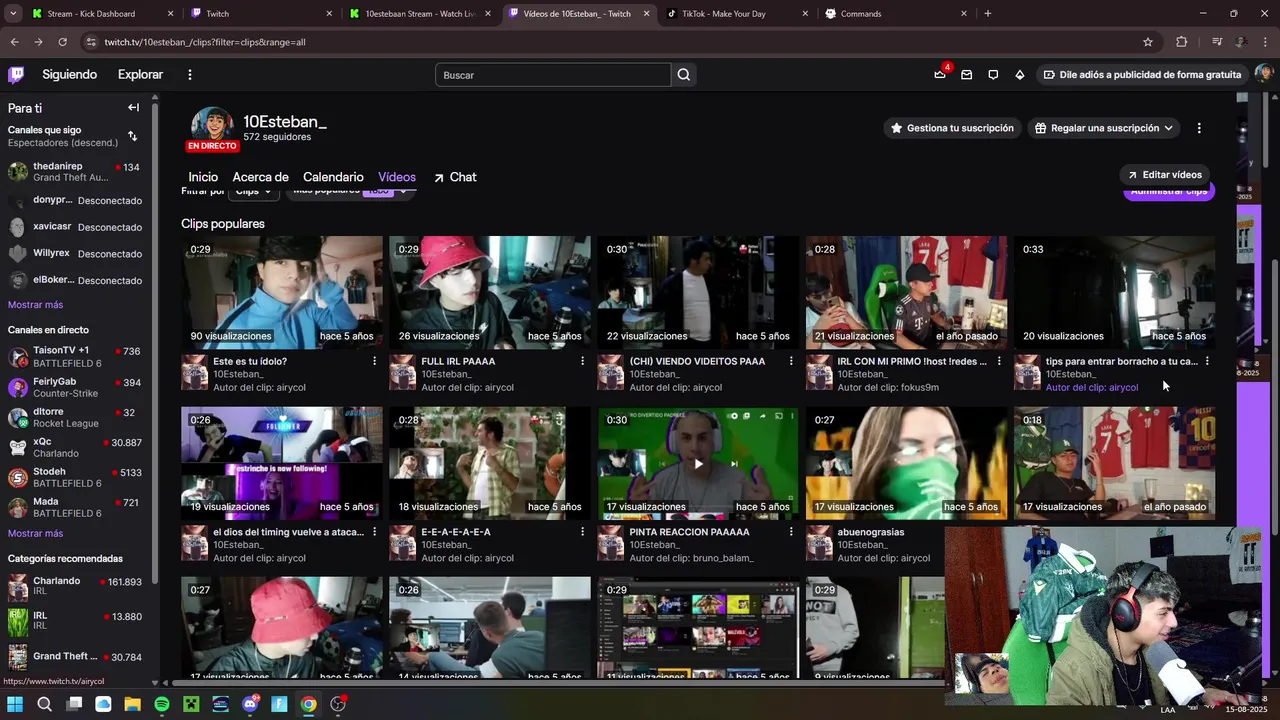Bookmark this page with the star icon

click(1148, 42)
